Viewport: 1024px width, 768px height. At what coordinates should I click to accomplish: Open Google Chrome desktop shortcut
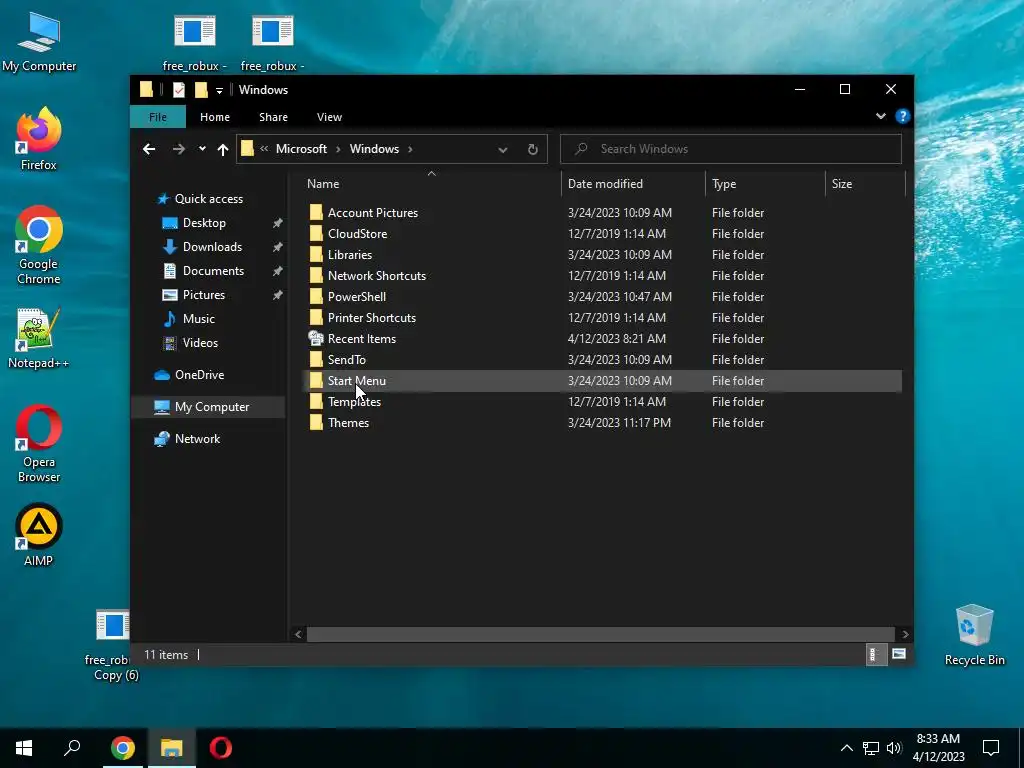[x=39, y=245]
